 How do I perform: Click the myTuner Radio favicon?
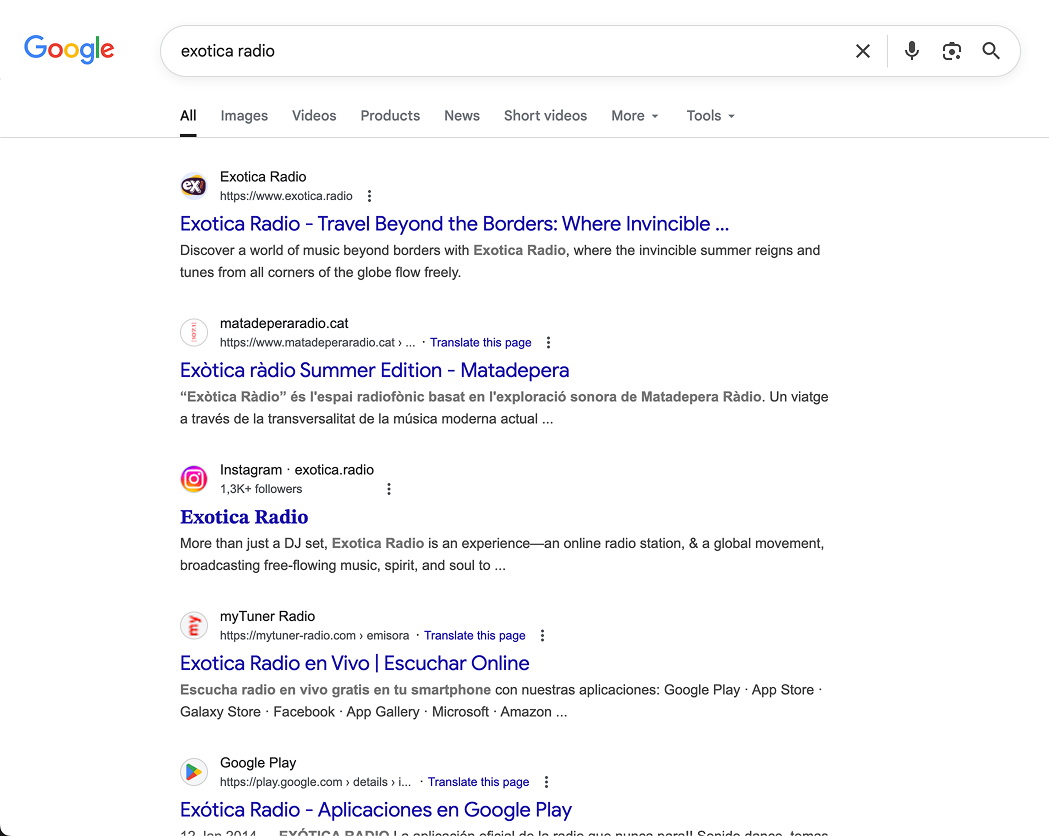point(193,625)
